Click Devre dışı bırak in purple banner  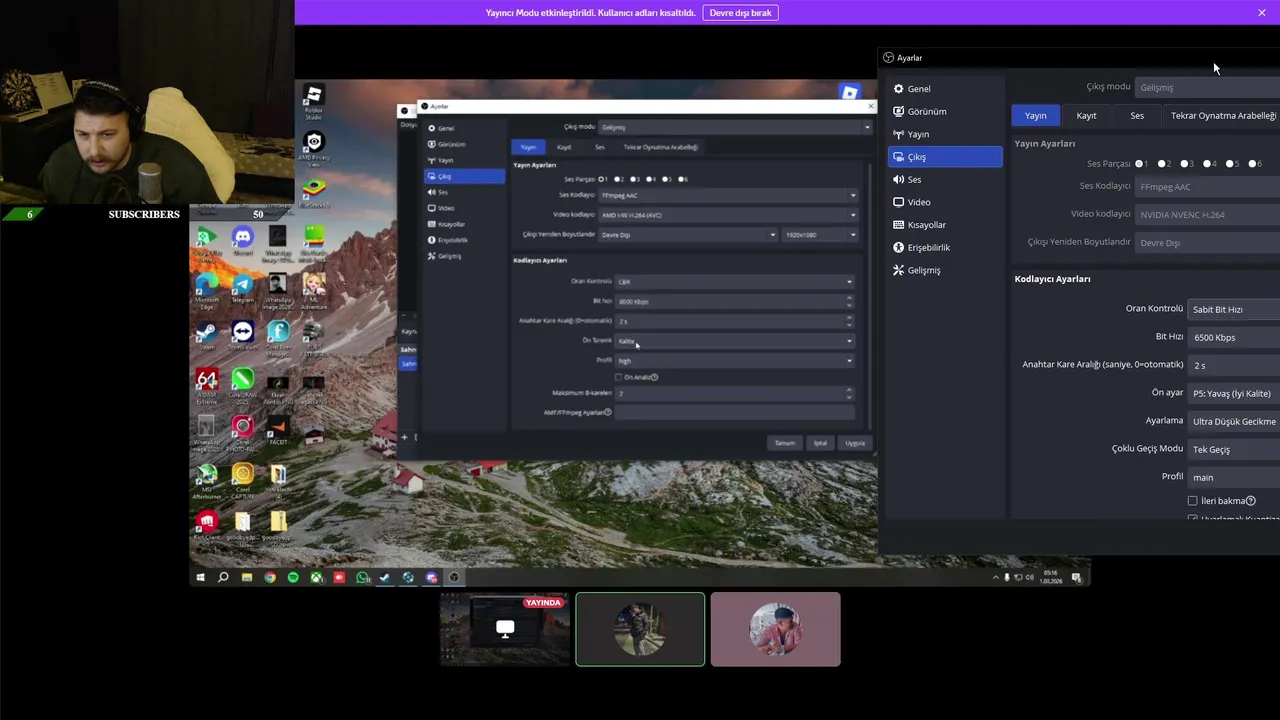[741, 13]
